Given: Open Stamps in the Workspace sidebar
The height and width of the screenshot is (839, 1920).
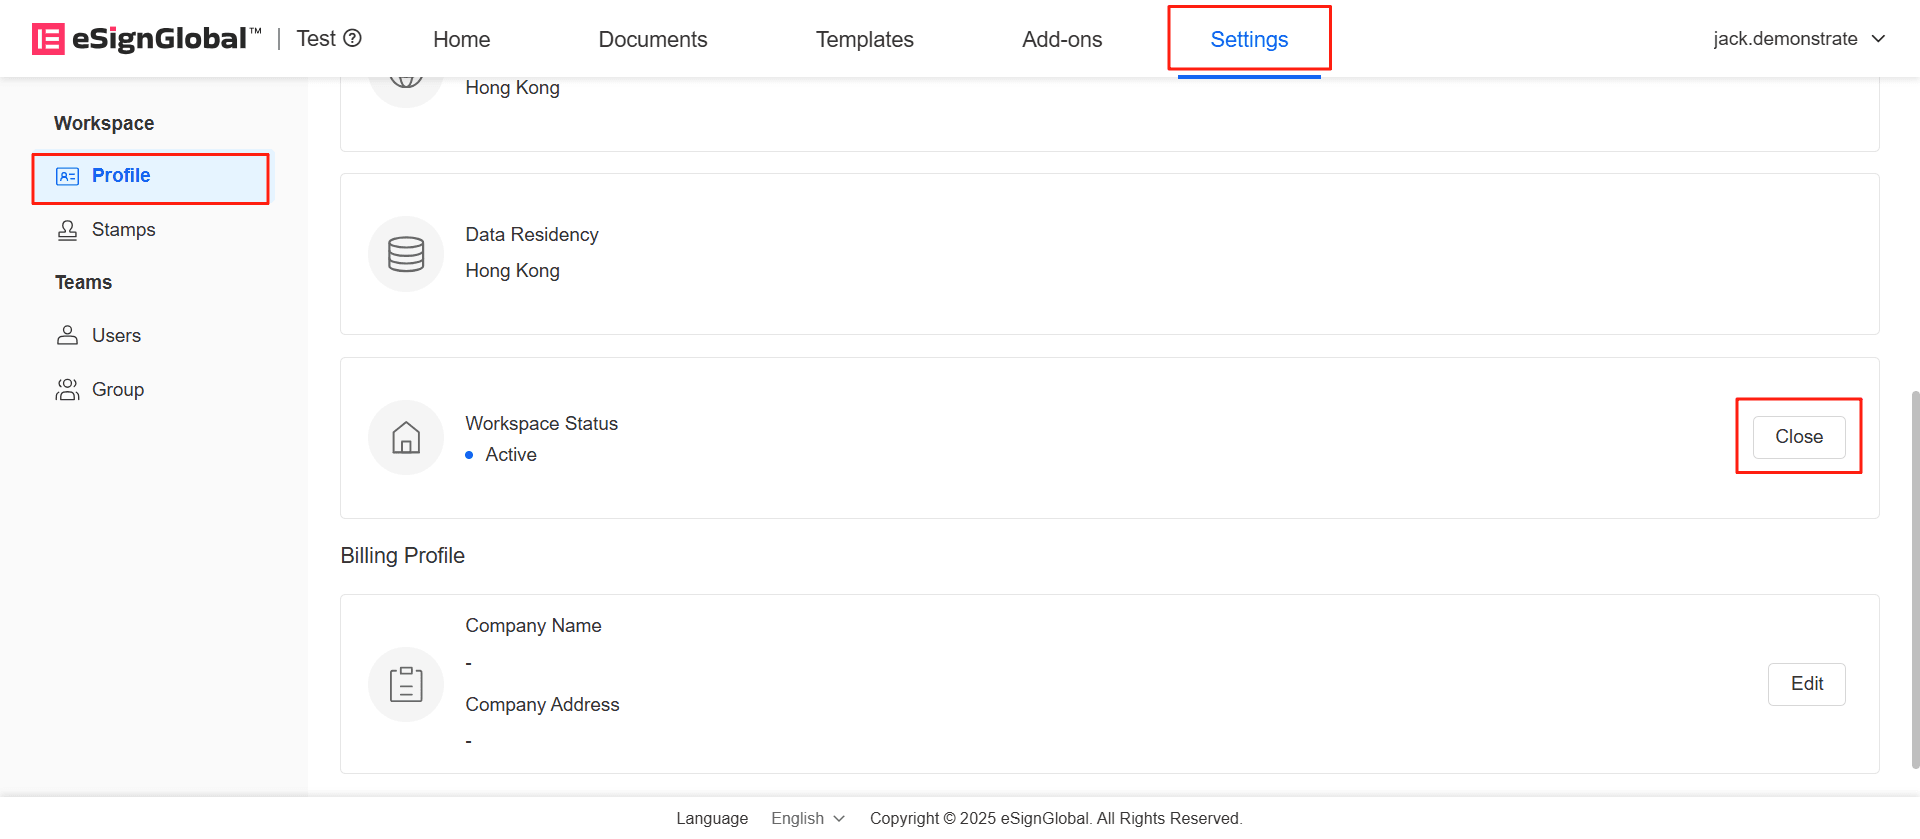Looking at the screenshot, I should click(123, 230).
